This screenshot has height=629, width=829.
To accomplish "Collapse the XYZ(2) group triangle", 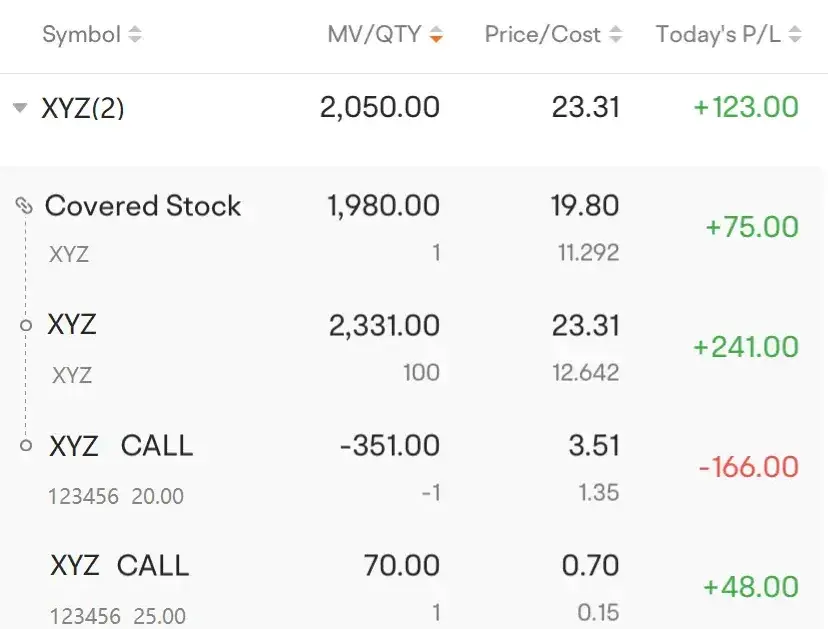I will pos(20,108).
